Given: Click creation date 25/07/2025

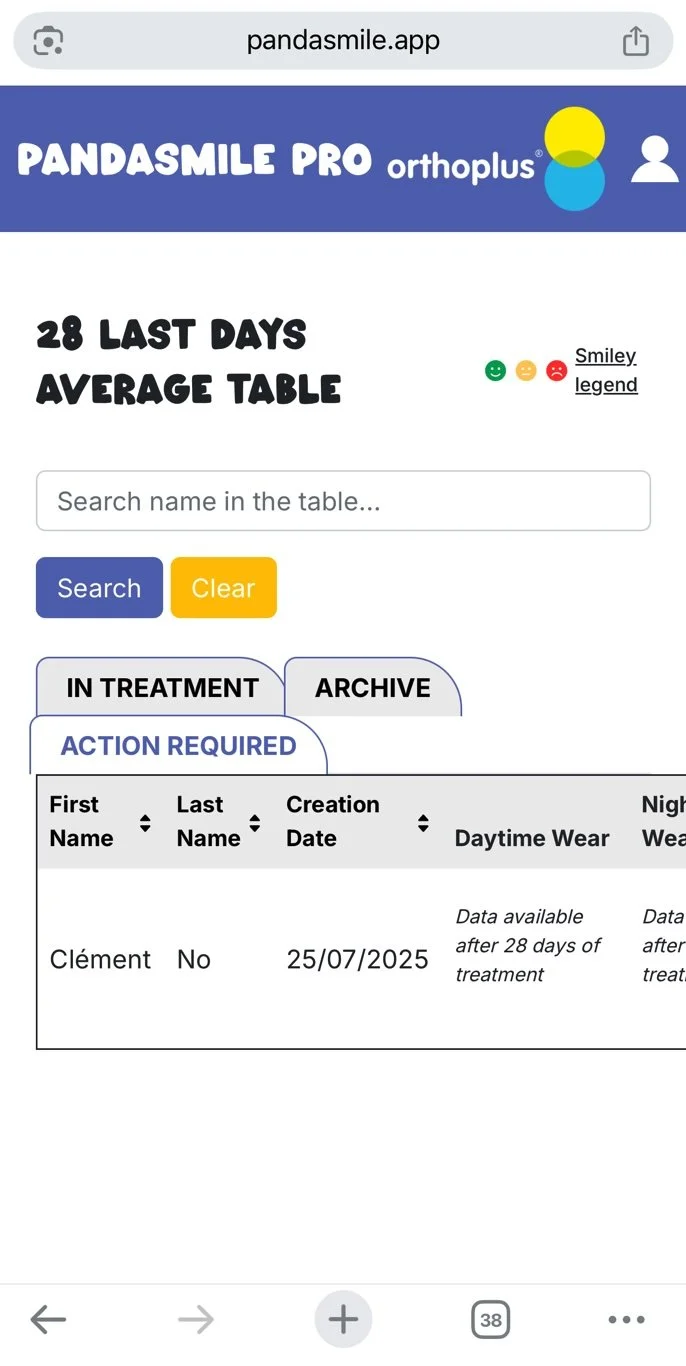Looking at the screenshot, I should (357, 960).
